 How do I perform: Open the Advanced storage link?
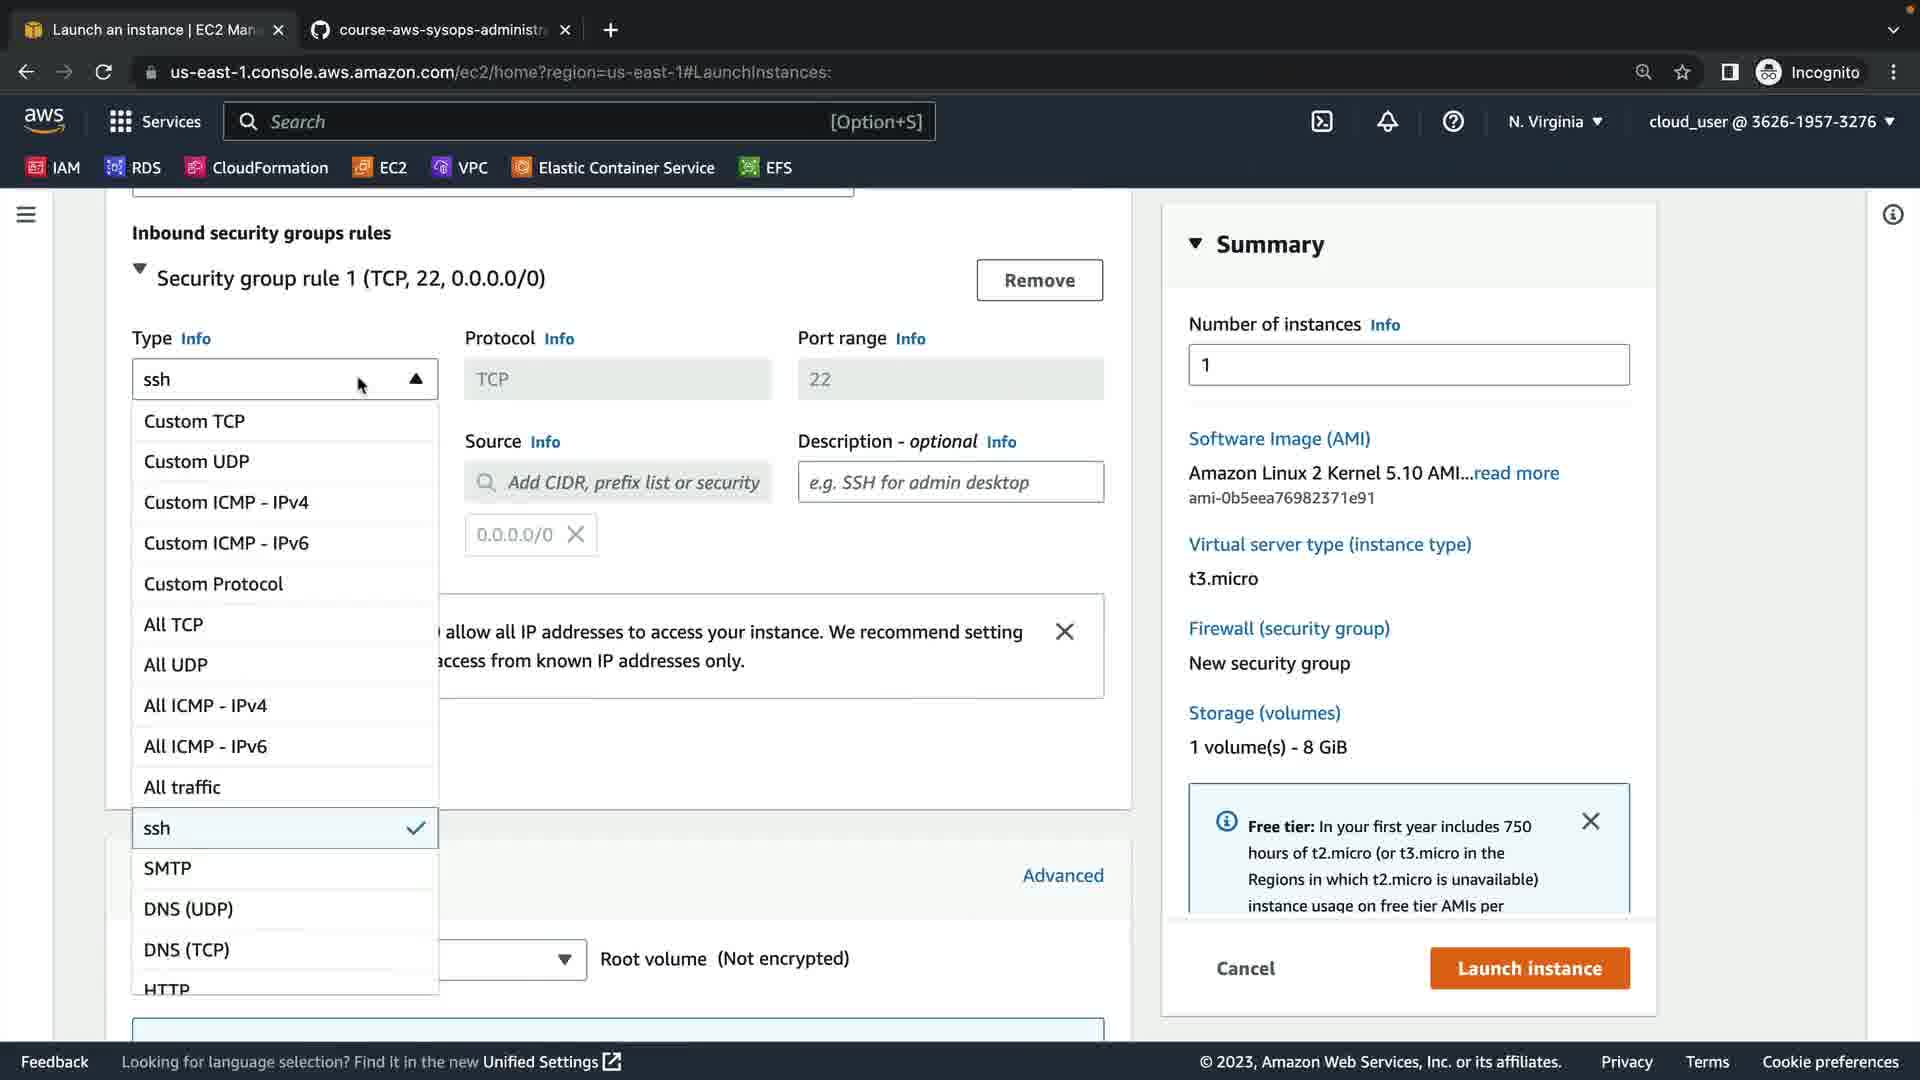(1062, 875)
